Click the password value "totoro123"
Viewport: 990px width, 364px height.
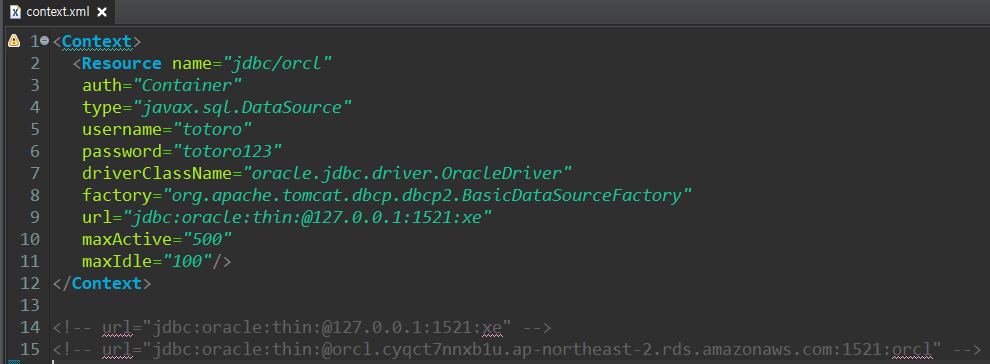[x=227, y=151]
